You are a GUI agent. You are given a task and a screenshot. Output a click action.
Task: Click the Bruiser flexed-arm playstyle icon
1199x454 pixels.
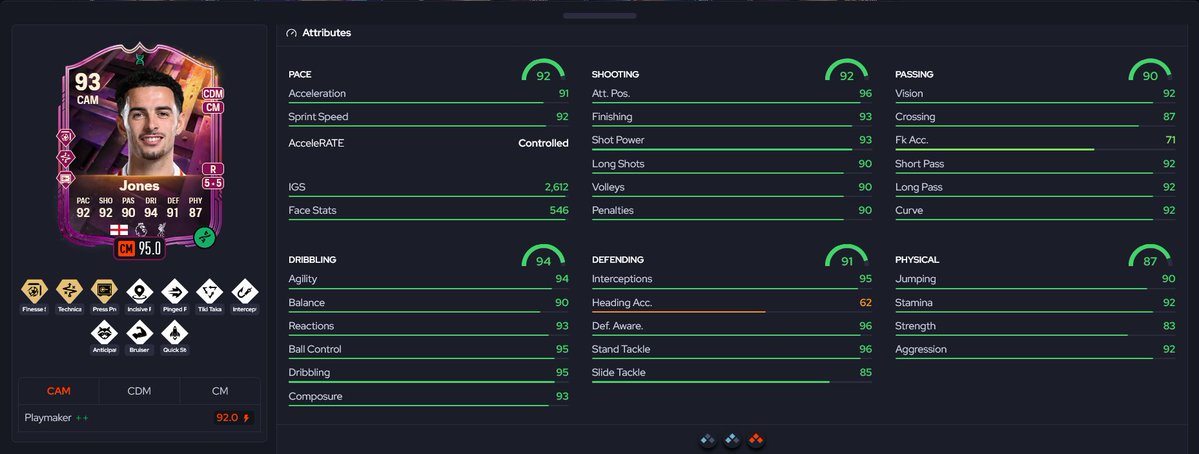tap(139, 332)
